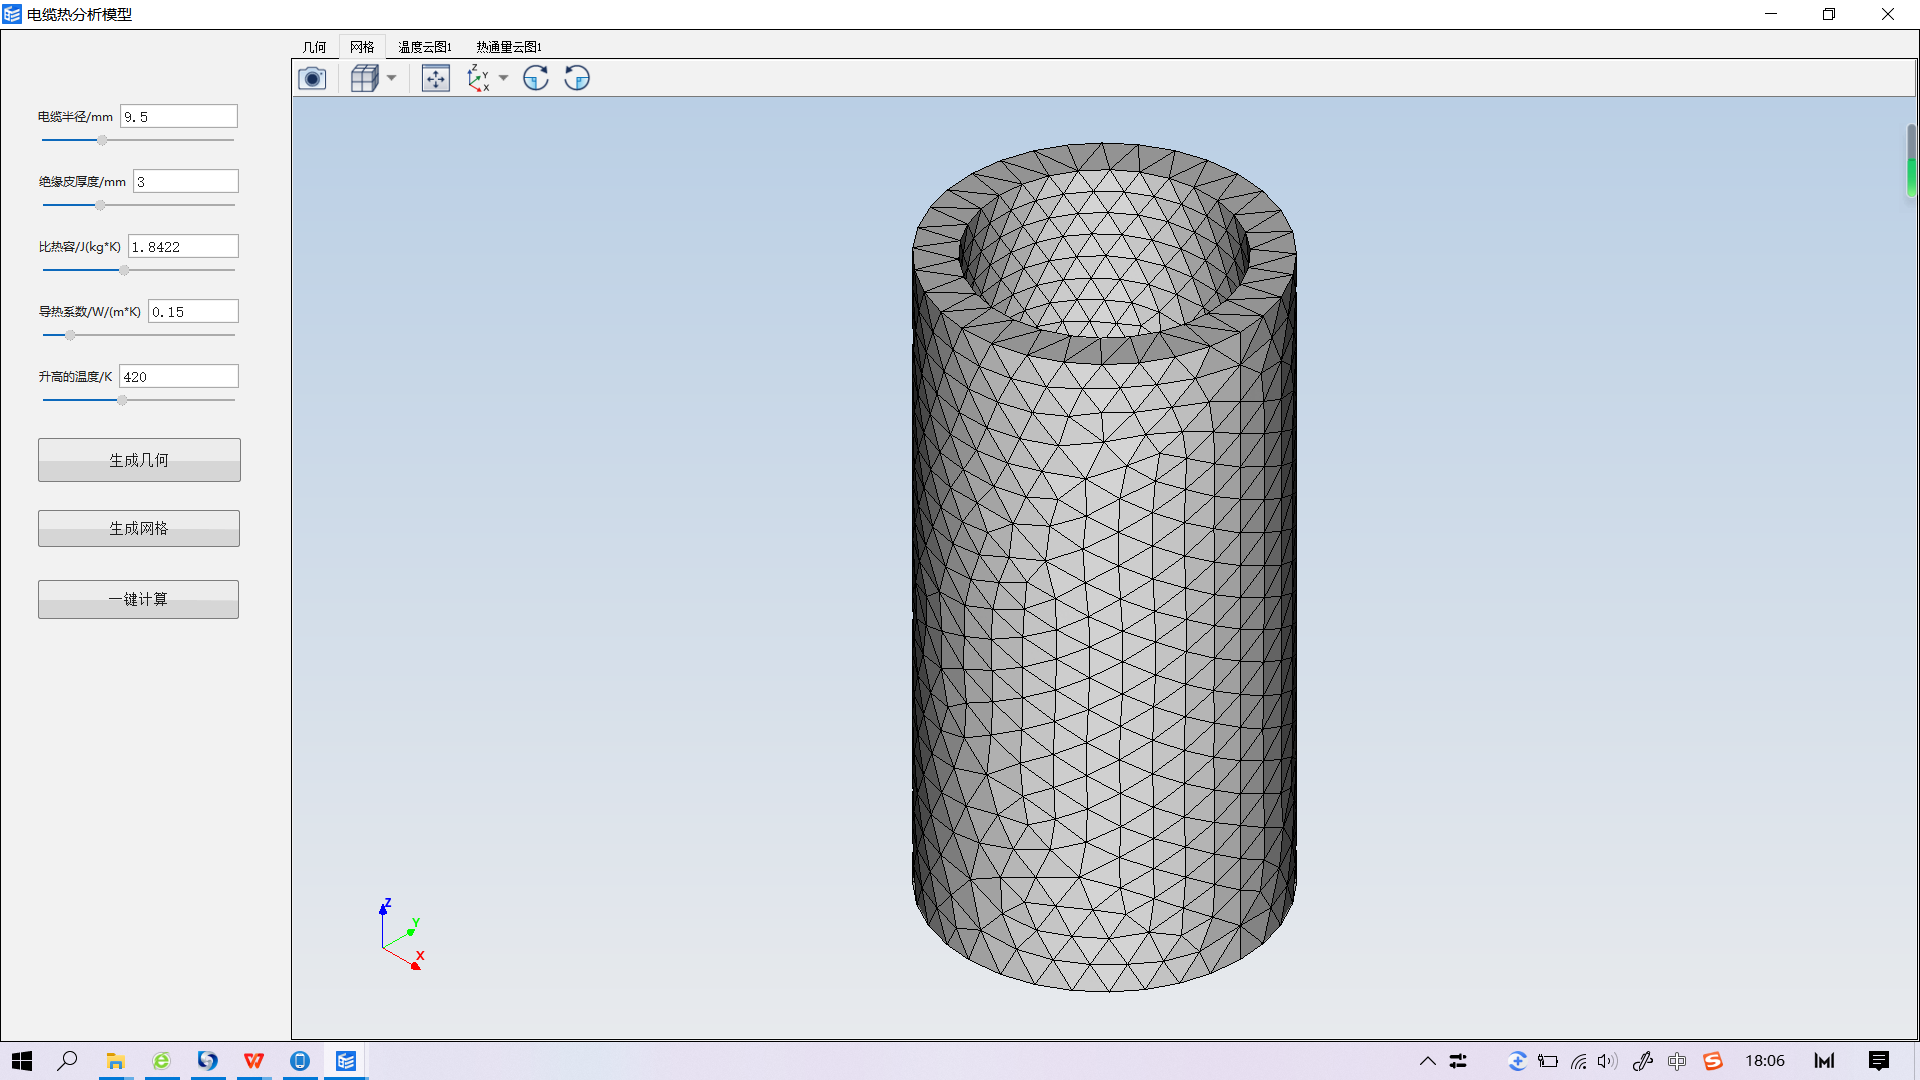
Task: Switch to 温度云图1 tab
Action: tap(425, 47)
